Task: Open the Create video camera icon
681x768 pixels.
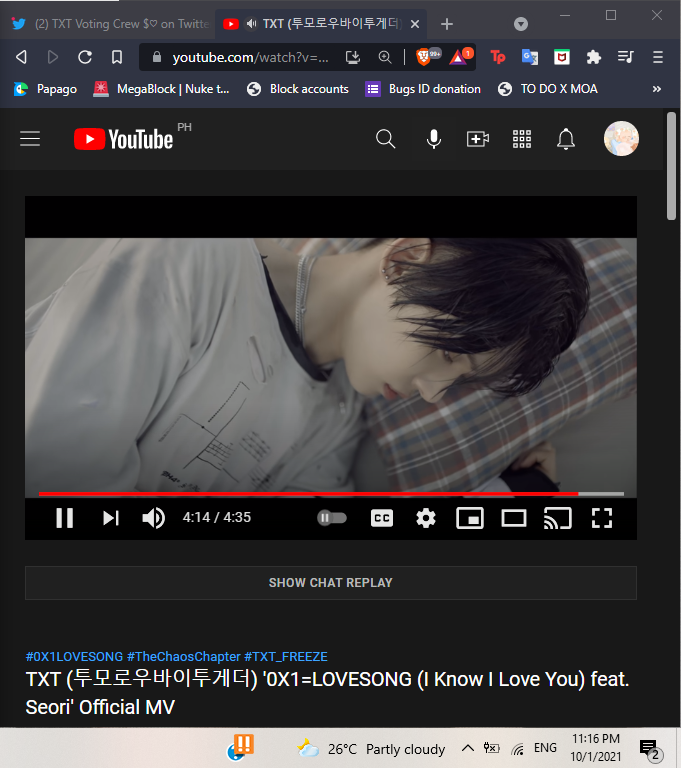Action: tap(478, 139)
